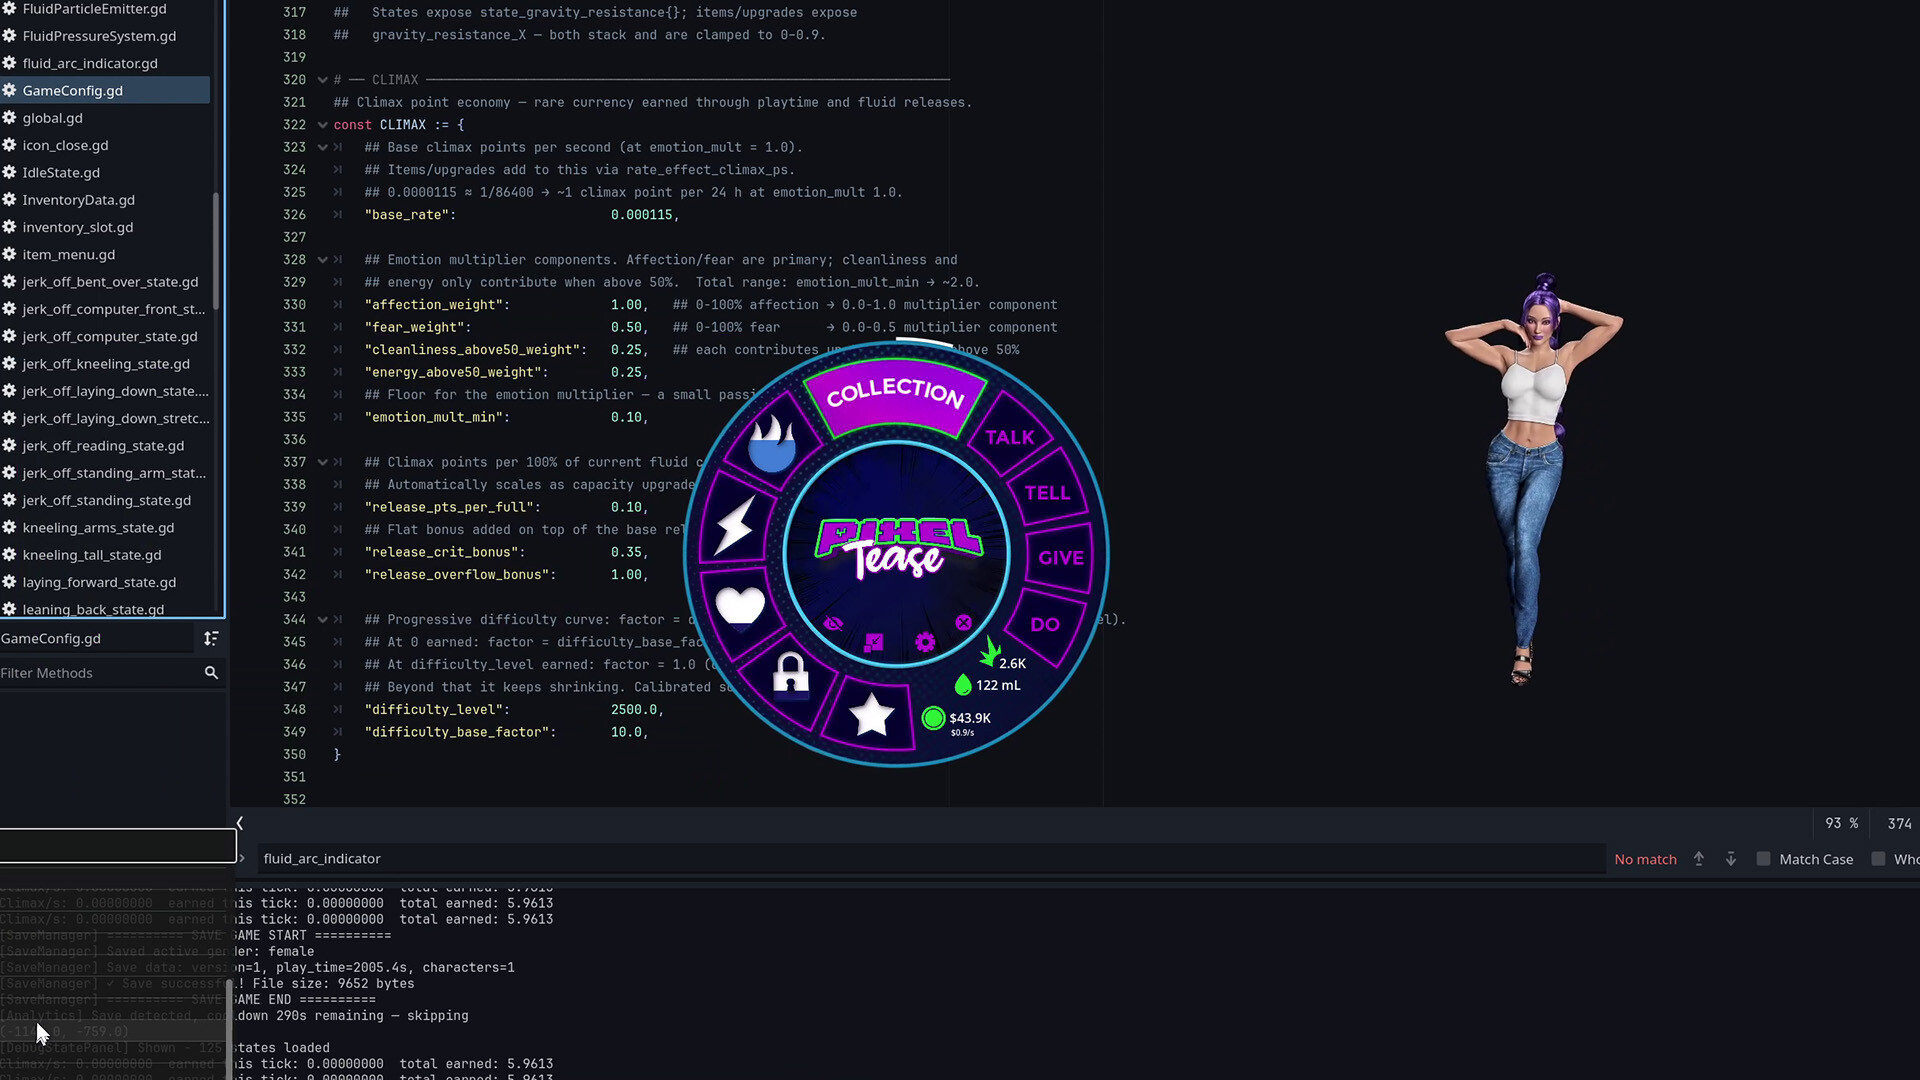Fold the comment block at line 323

pos(322,147)
